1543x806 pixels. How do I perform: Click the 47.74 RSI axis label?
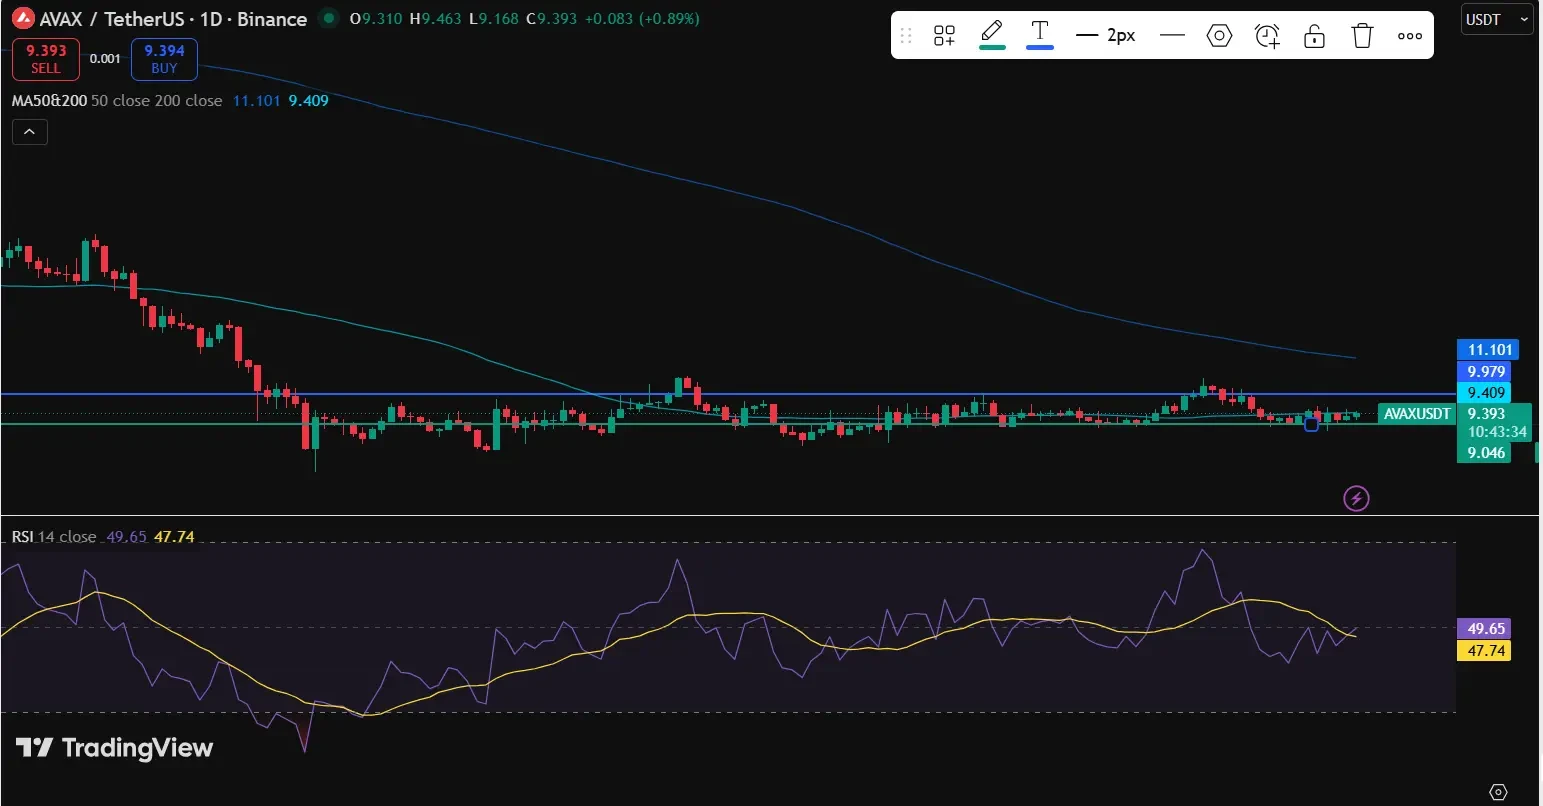(x=1486, y=651)
